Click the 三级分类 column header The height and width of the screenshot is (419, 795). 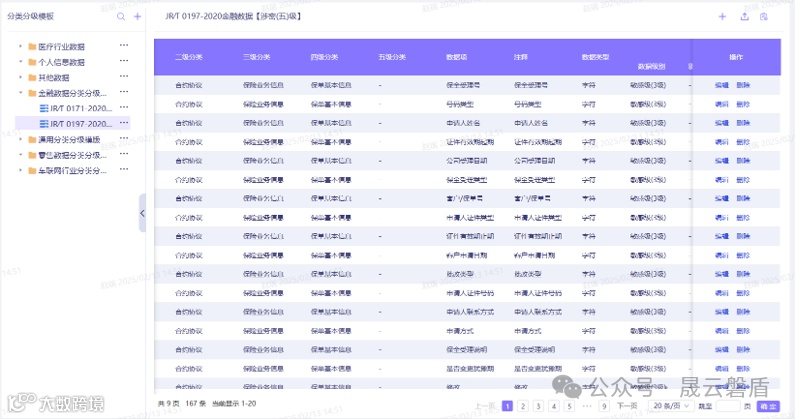(x=257, y=57)
